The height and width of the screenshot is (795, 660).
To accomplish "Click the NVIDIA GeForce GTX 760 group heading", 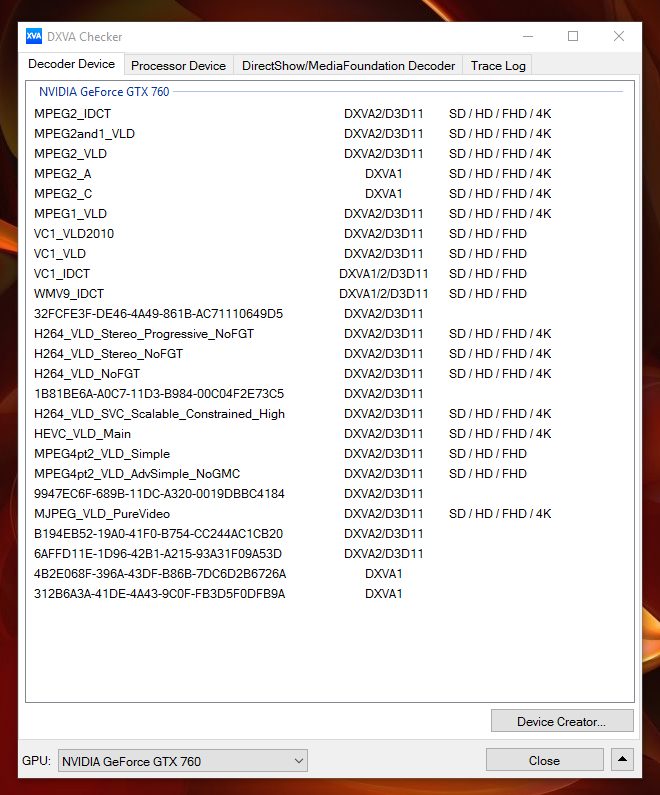I will [104, 92].
